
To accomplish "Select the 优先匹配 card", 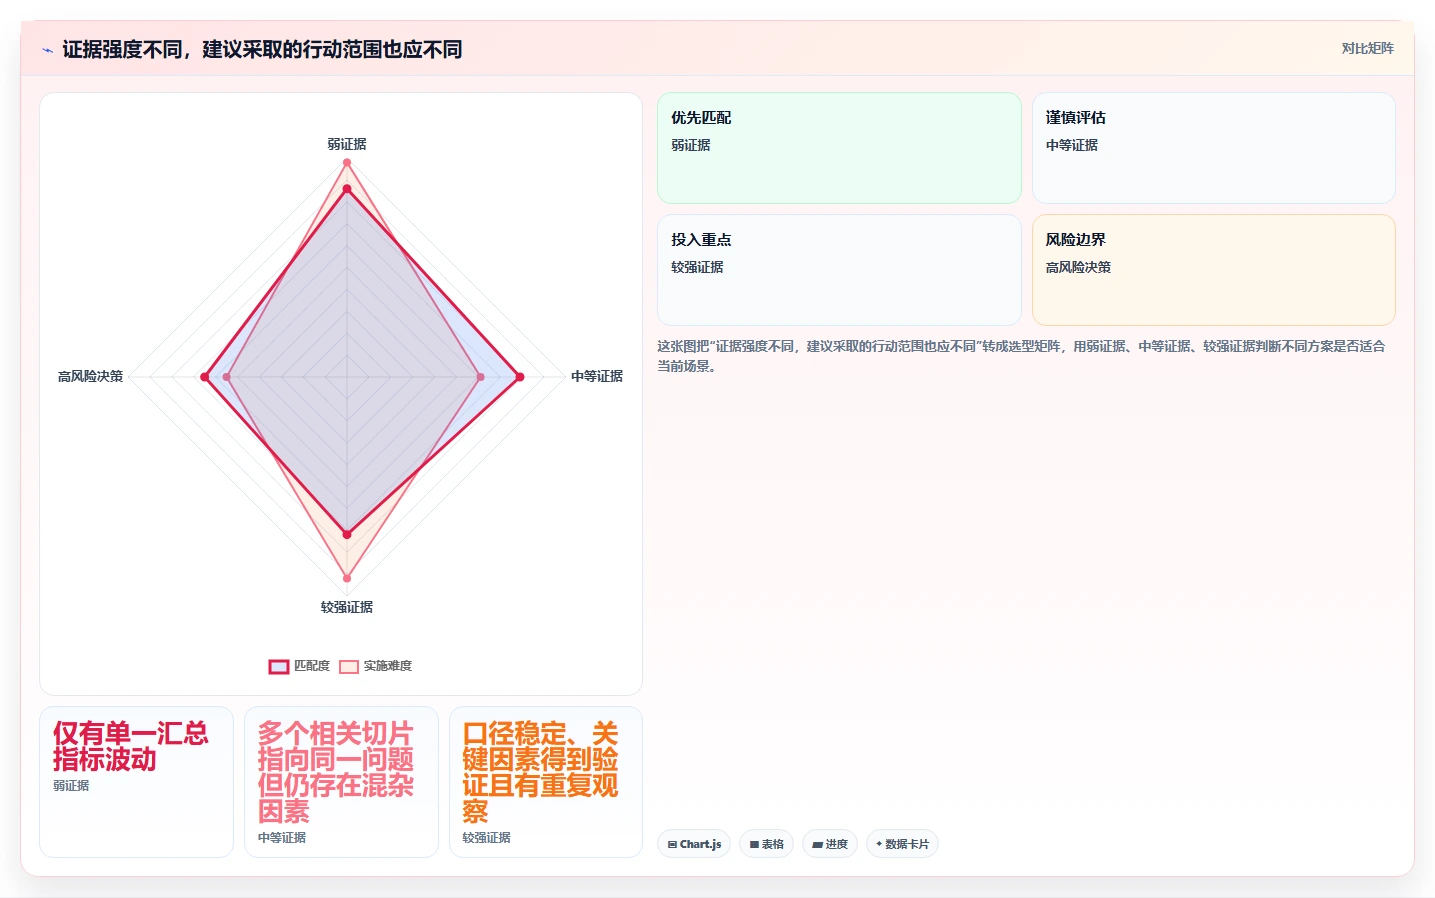I will 839,148.
